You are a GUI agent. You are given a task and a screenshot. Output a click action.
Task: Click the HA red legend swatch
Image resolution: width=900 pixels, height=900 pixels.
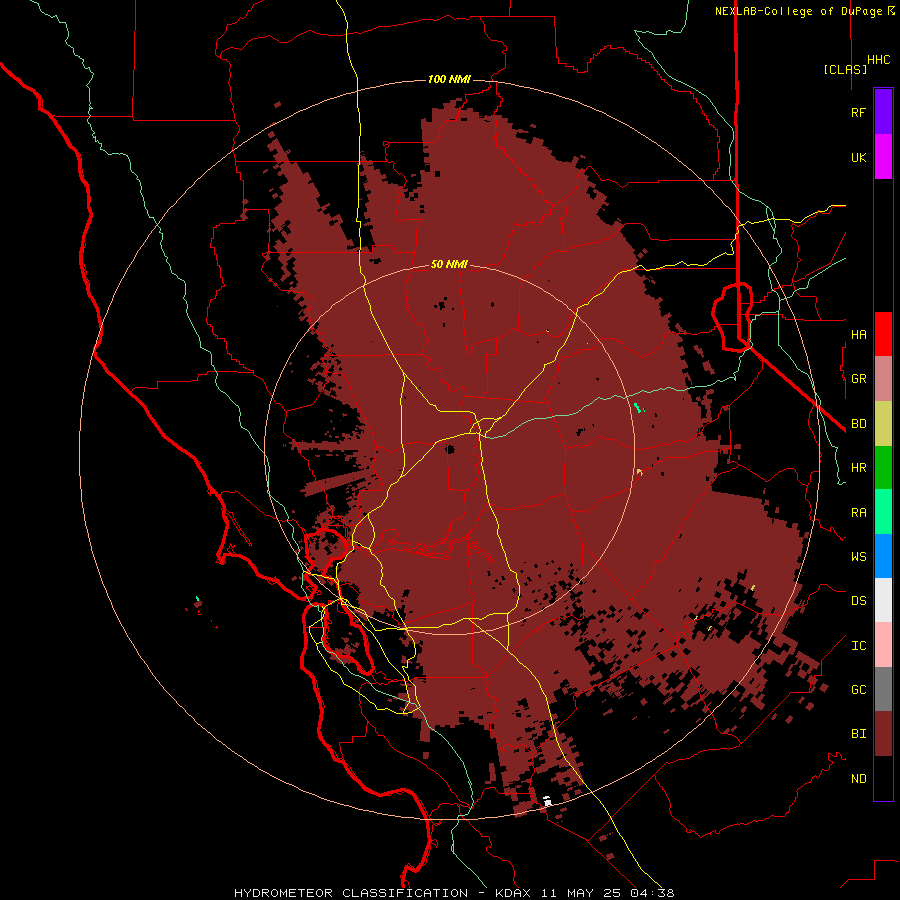pos(883,334)
